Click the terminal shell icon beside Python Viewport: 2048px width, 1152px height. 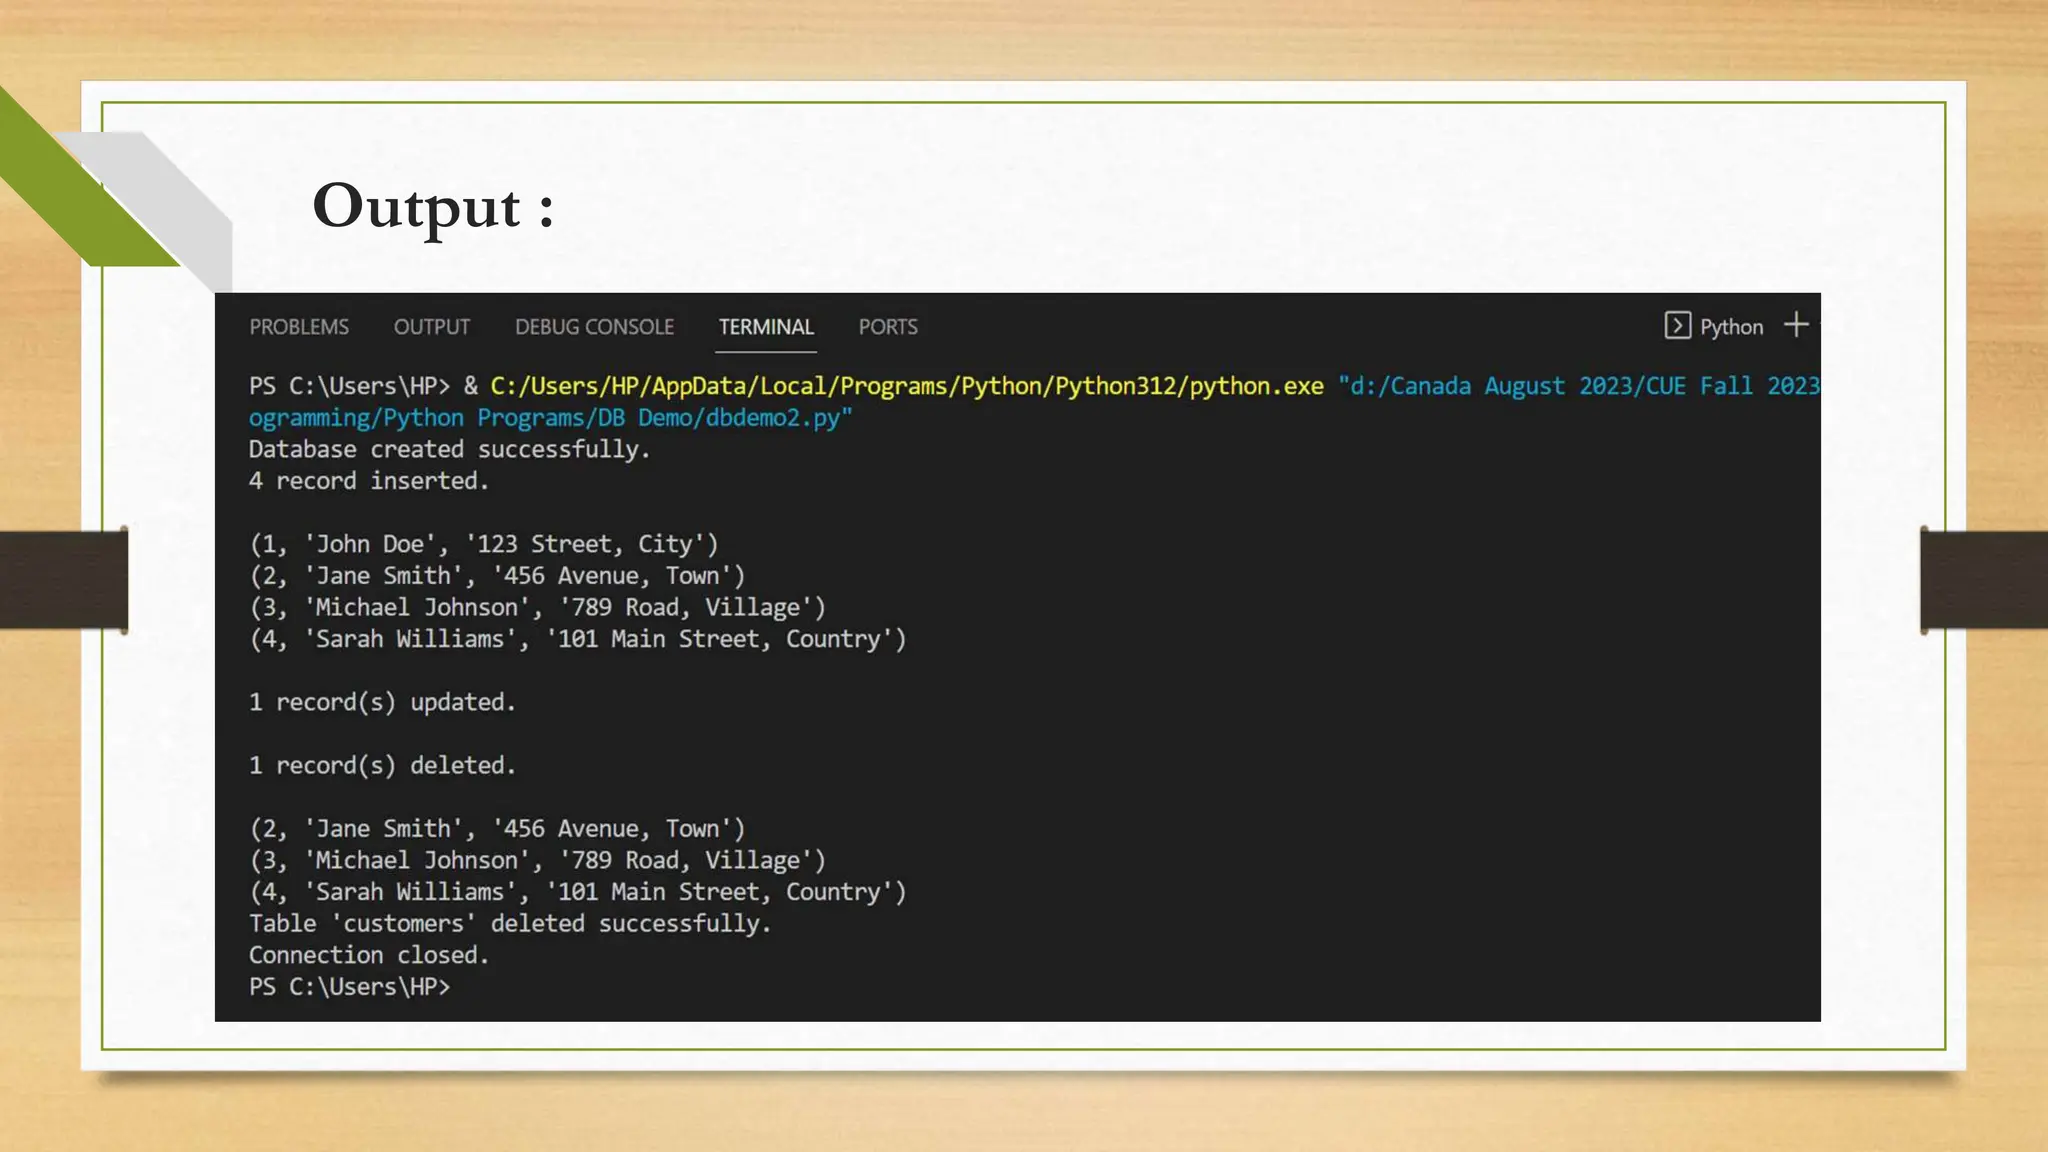[x=1677, y=326]
